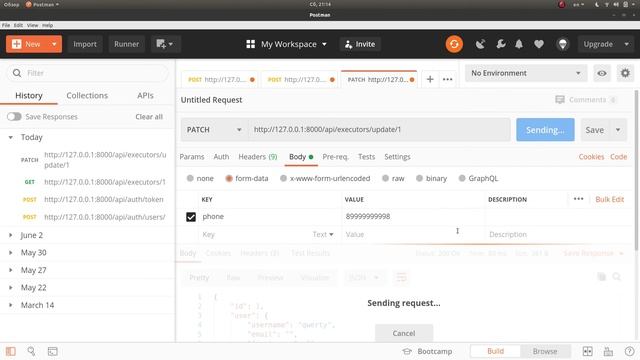Select the raw body type

pyautogui.click(x=385, y=178)
